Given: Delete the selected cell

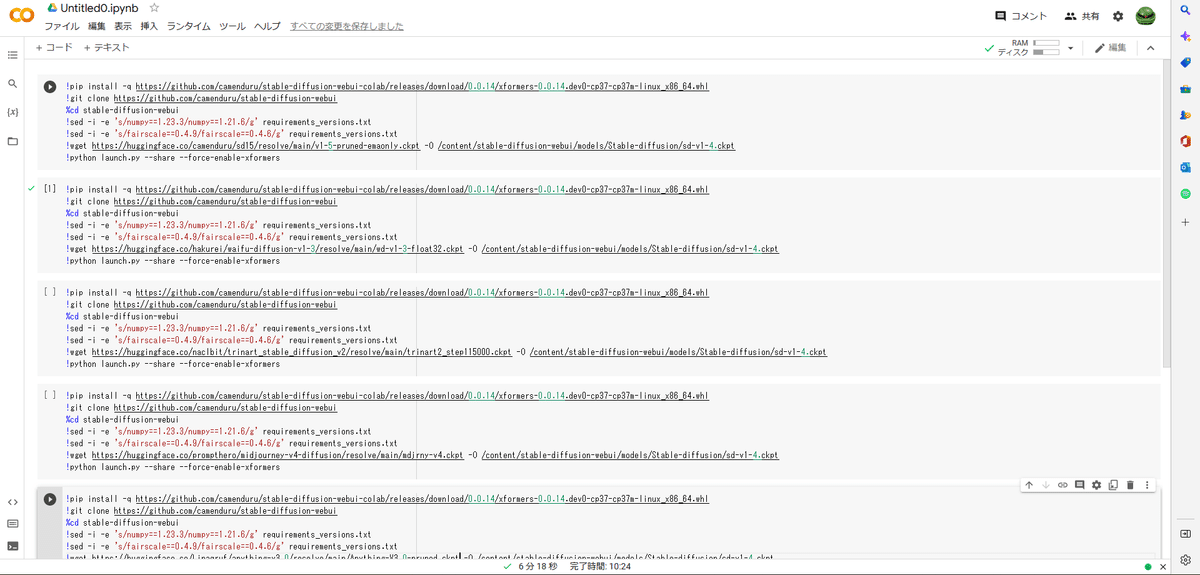Looking at the screenshot, I should click(x=1130, y=485).
